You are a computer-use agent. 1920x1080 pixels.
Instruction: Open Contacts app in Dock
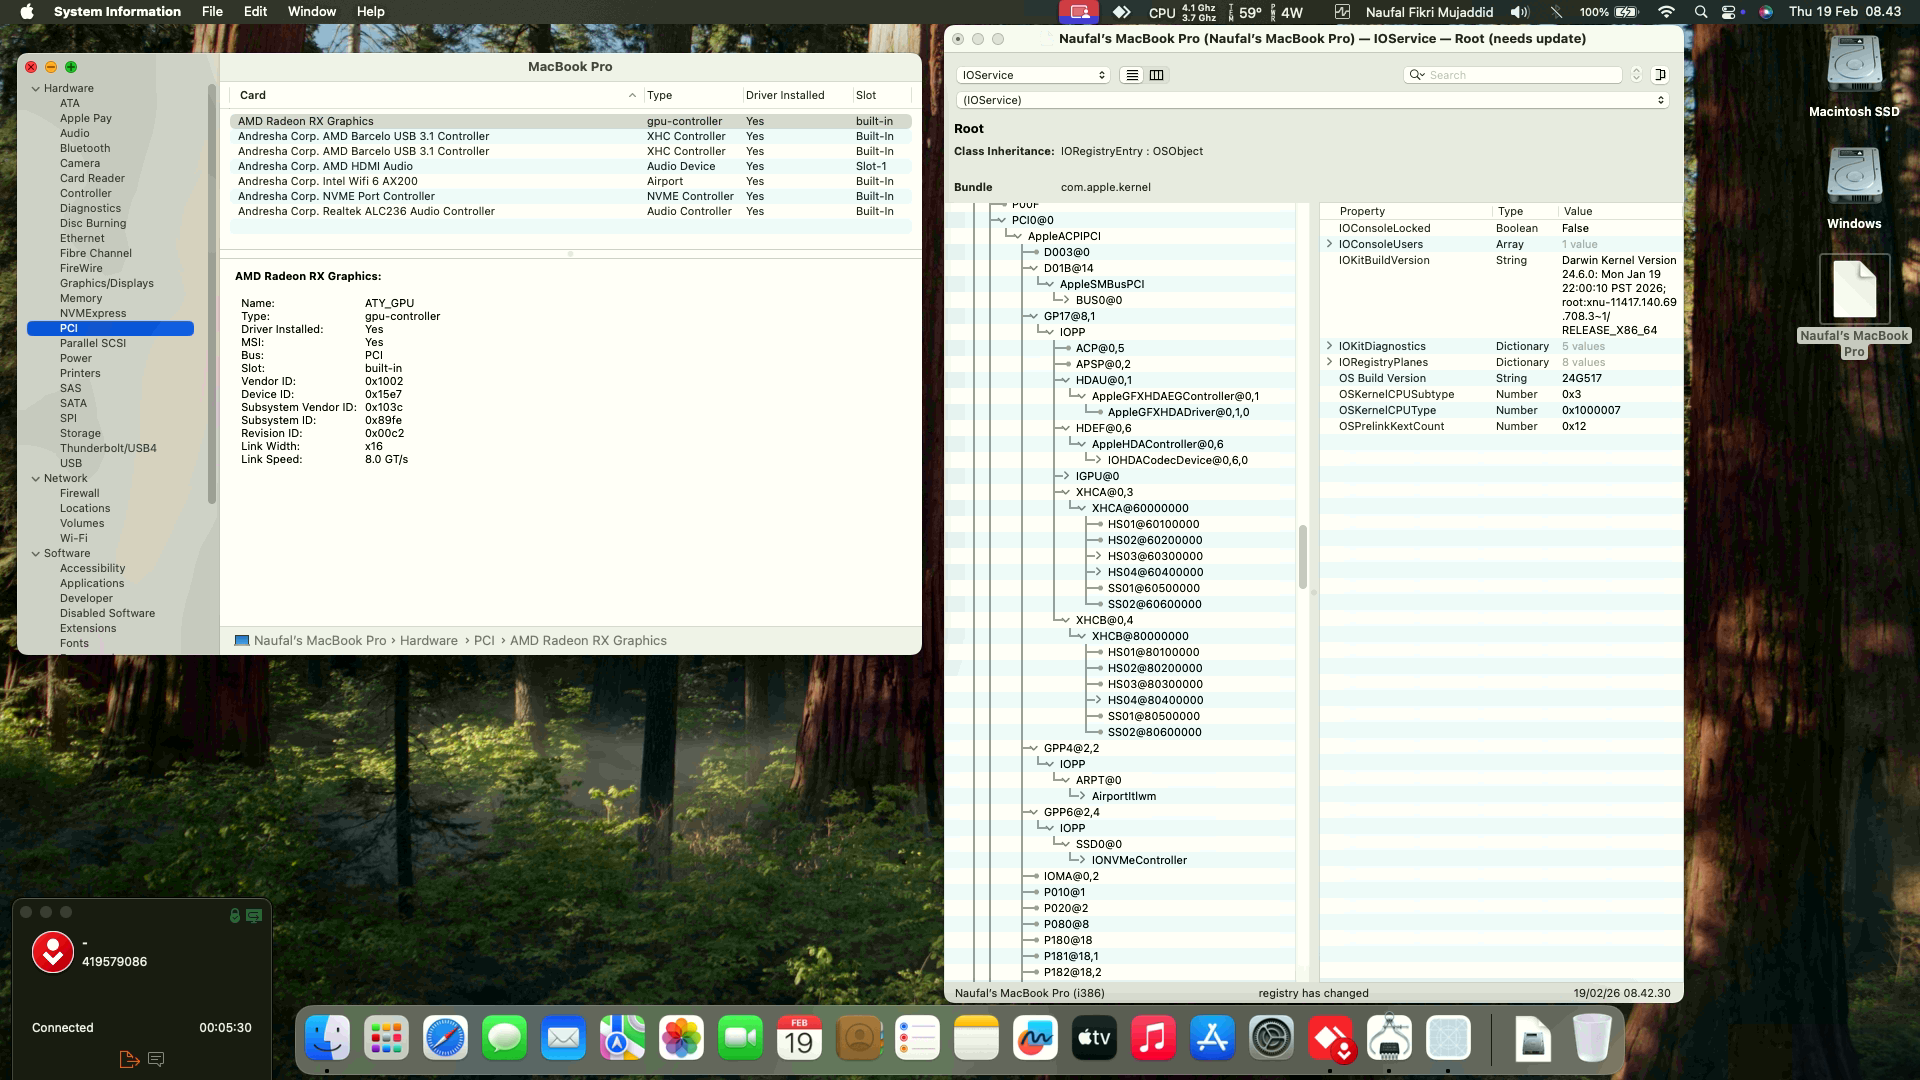(858, 1039)
